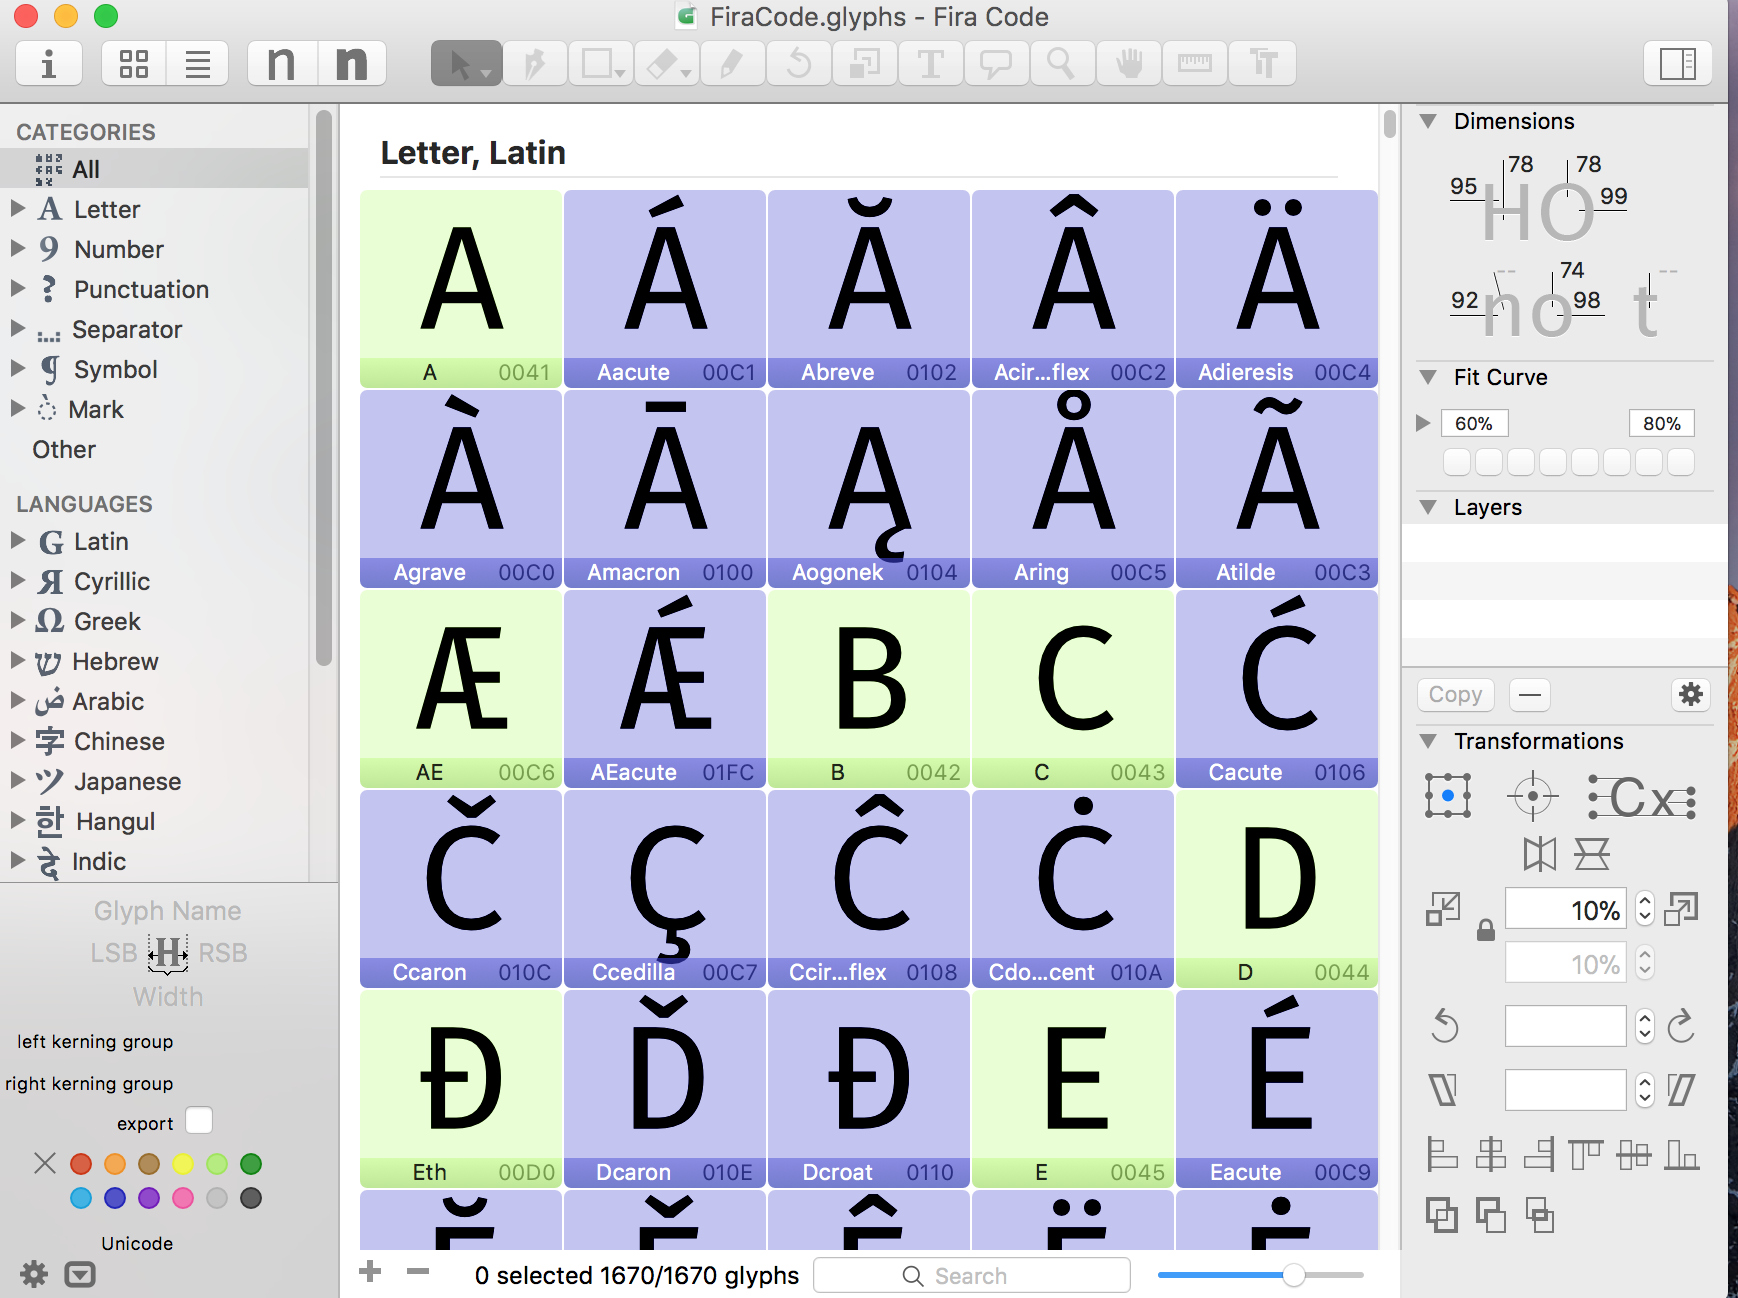
Task: Toggle the right sidebar panel visibility
Action: point(1678,62)
